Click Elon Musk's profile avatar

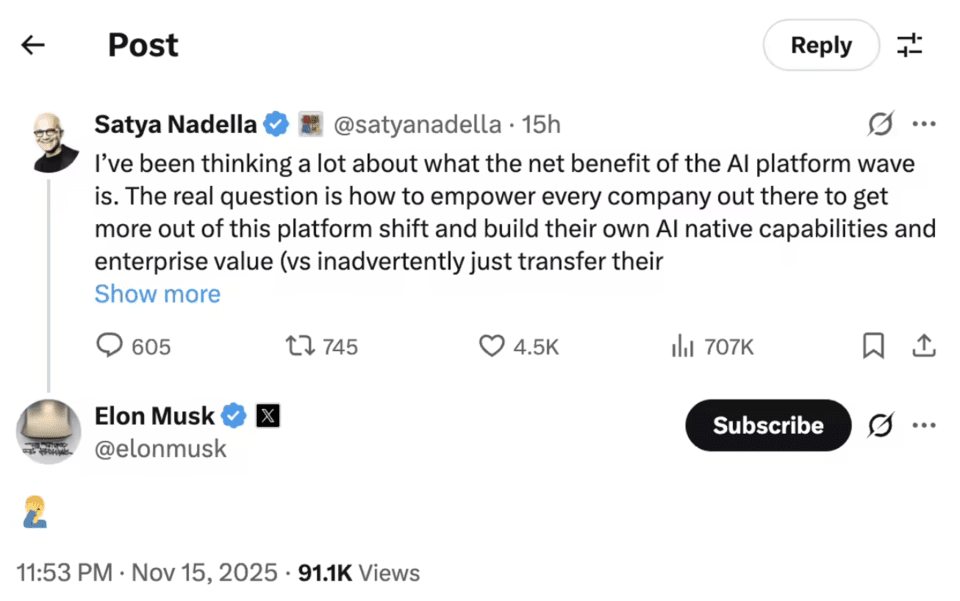48,431
